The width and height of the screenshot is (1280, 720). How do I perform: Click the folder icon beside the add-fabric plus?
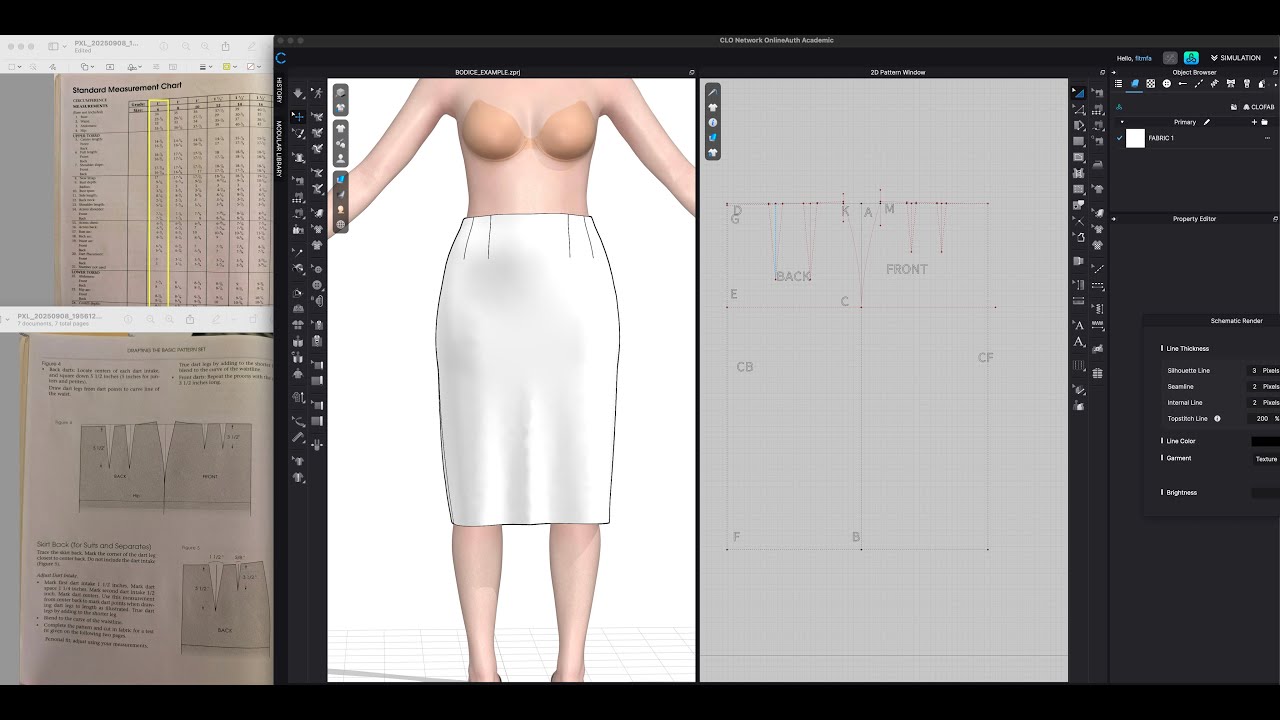point(1265,122)
